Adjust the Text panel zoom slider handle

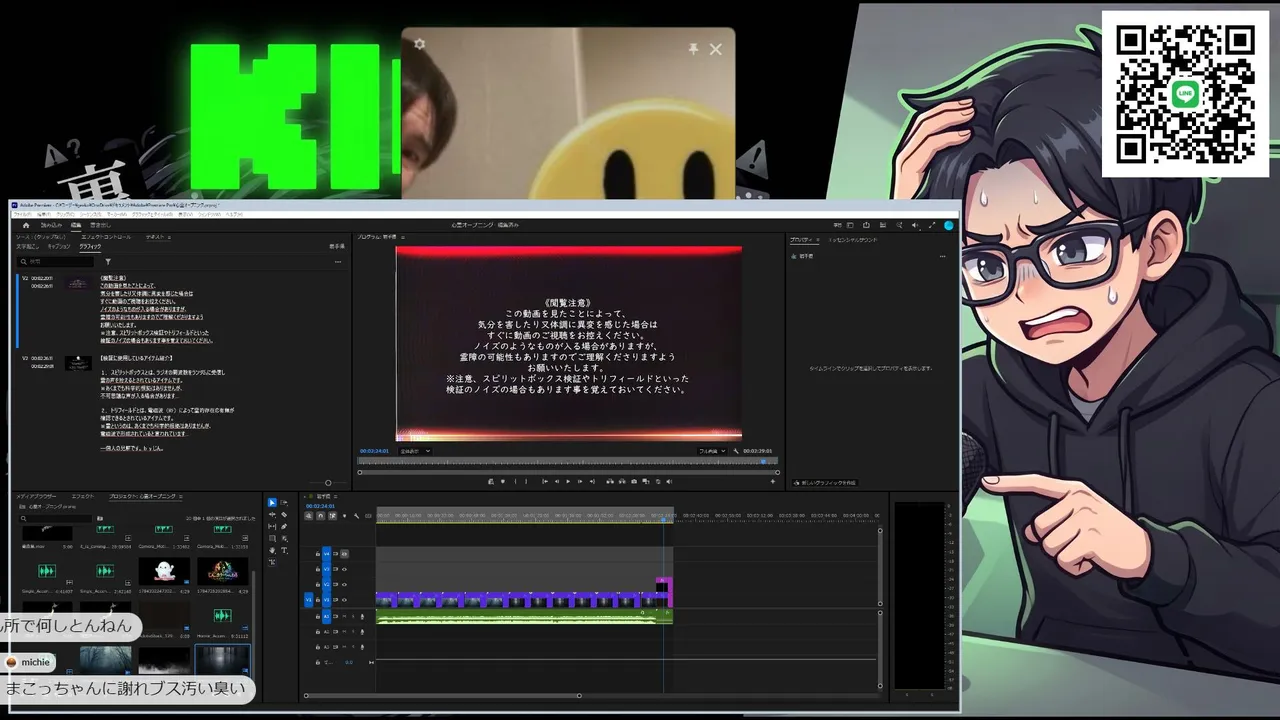click(x=328, y=483)
